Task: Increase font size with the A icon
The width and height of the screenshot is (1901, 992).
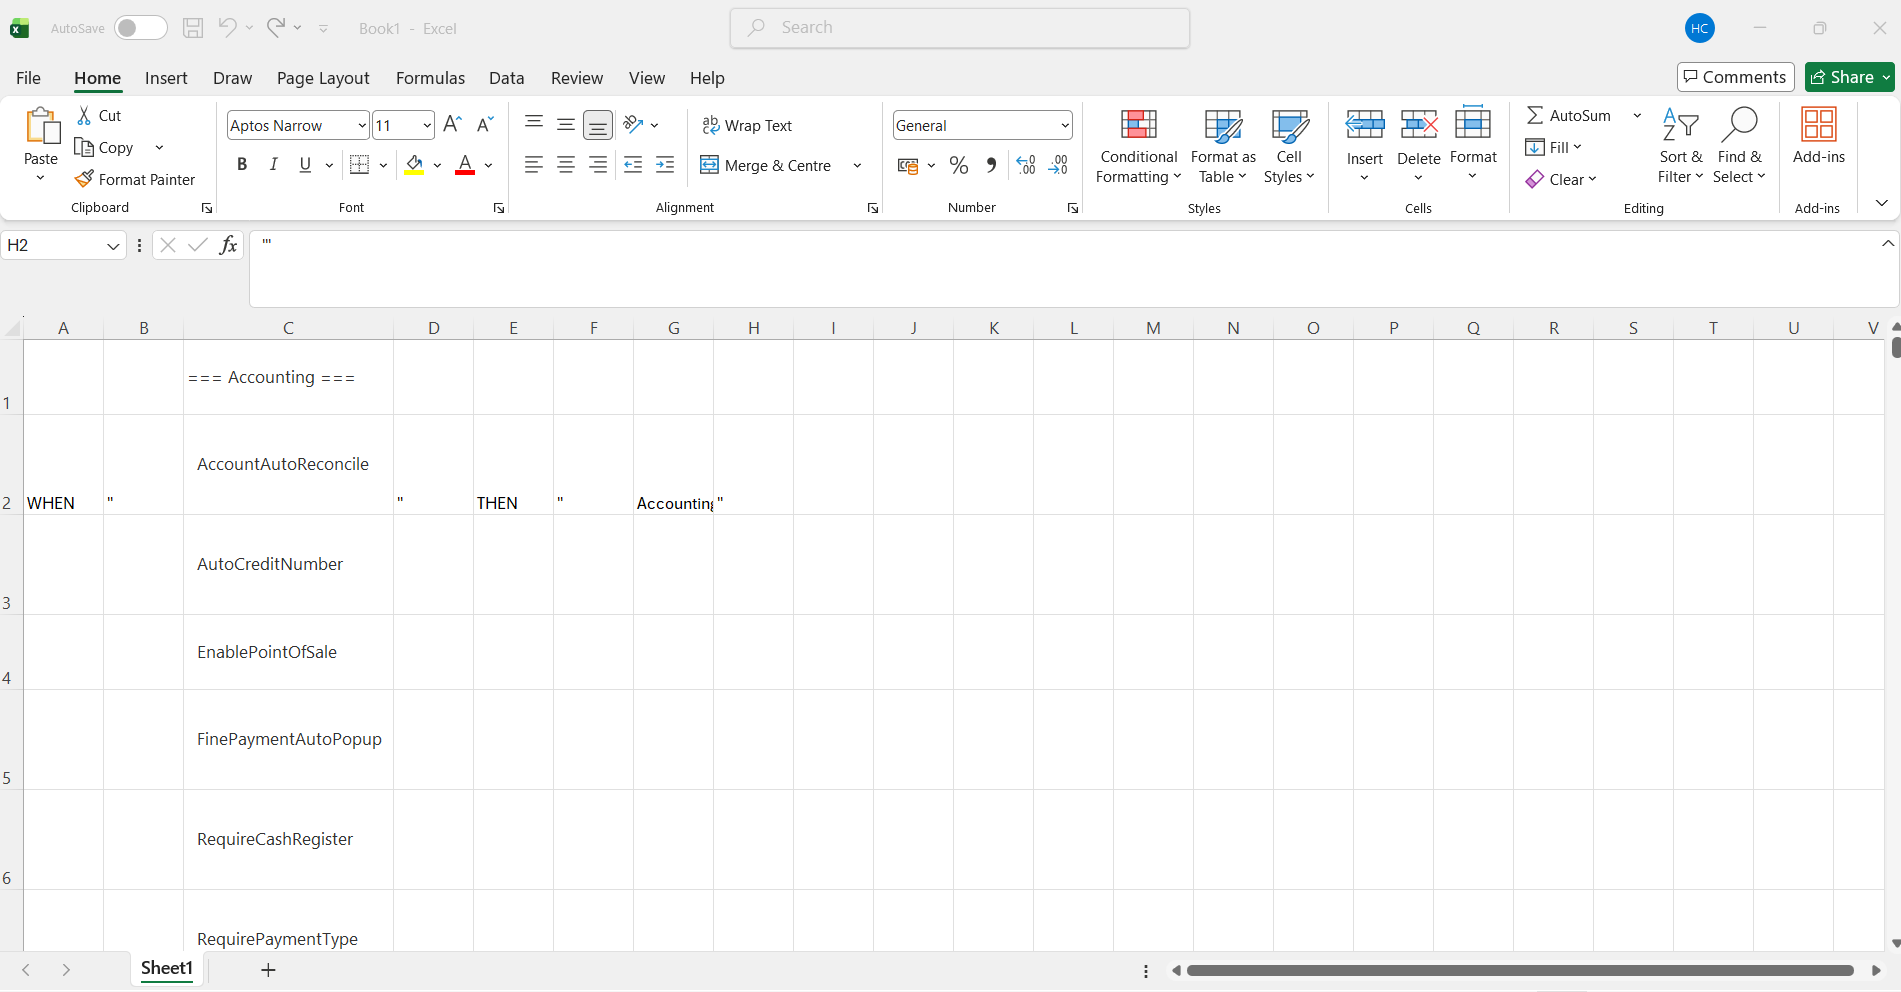Action: (452, 125)
